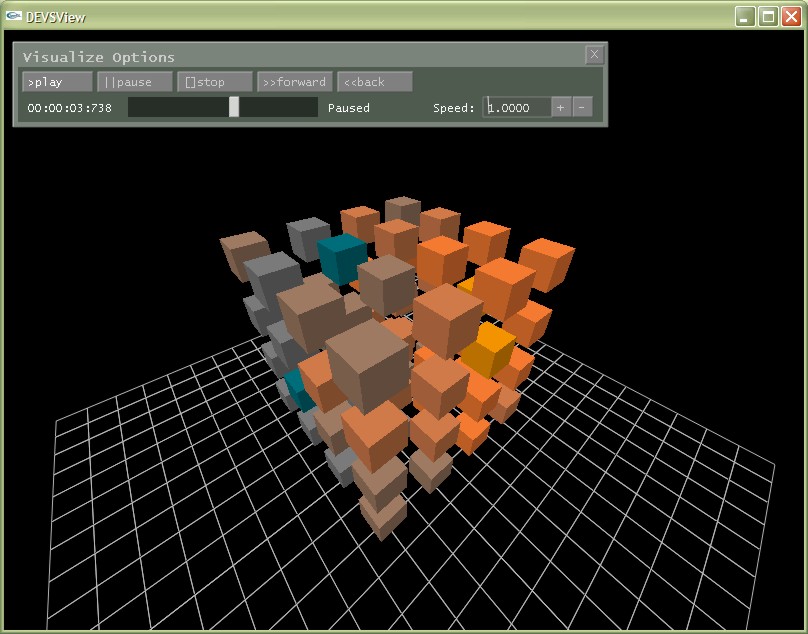This screenshot has height=634, width=808.
Task: Select the teal cube near cluster top
Action: (342, 257)
